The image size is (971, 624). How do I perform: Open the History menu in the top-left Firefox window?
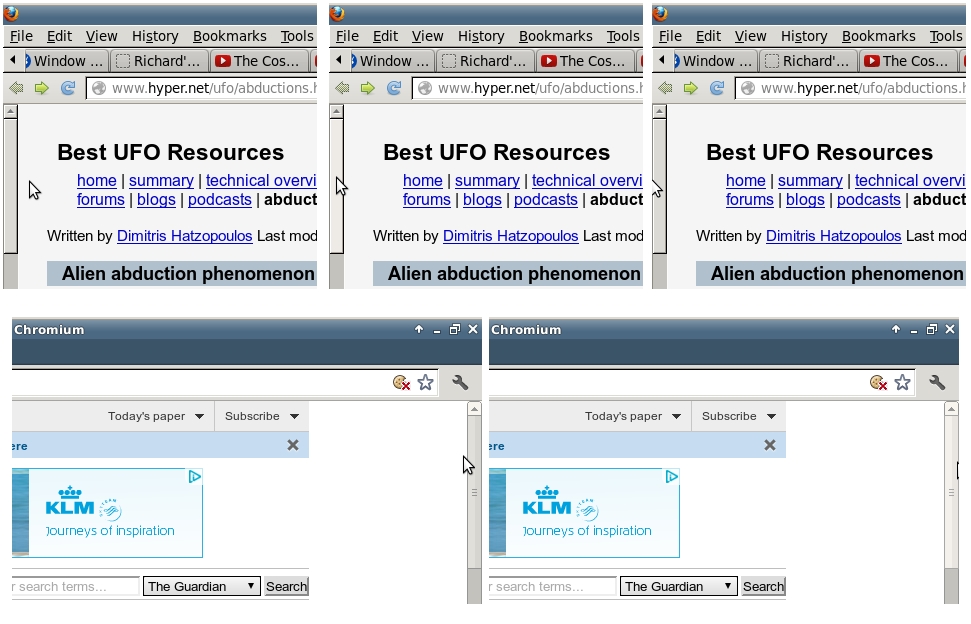pyautogui.click(x=155, y=36)
